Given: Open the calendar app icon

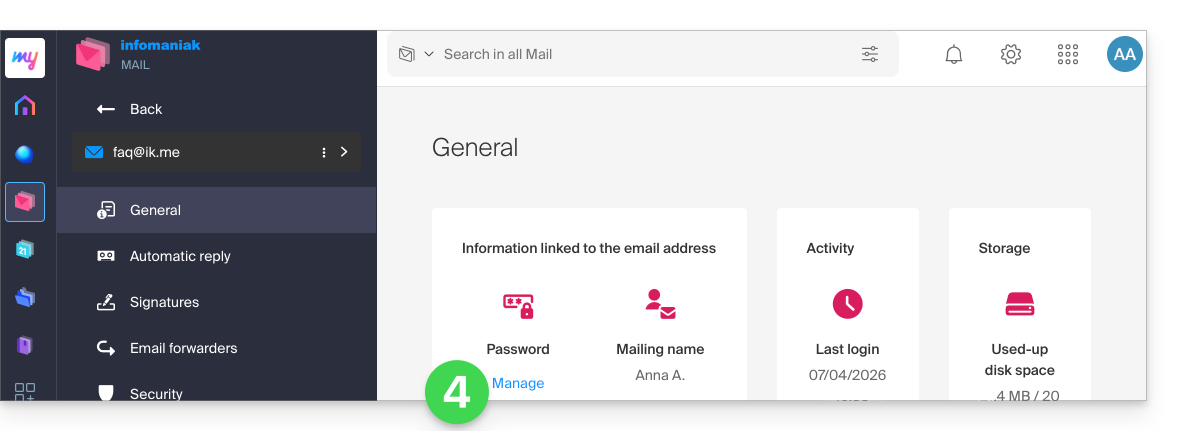Looking at the screenshot, I should [x=25, y=249].
